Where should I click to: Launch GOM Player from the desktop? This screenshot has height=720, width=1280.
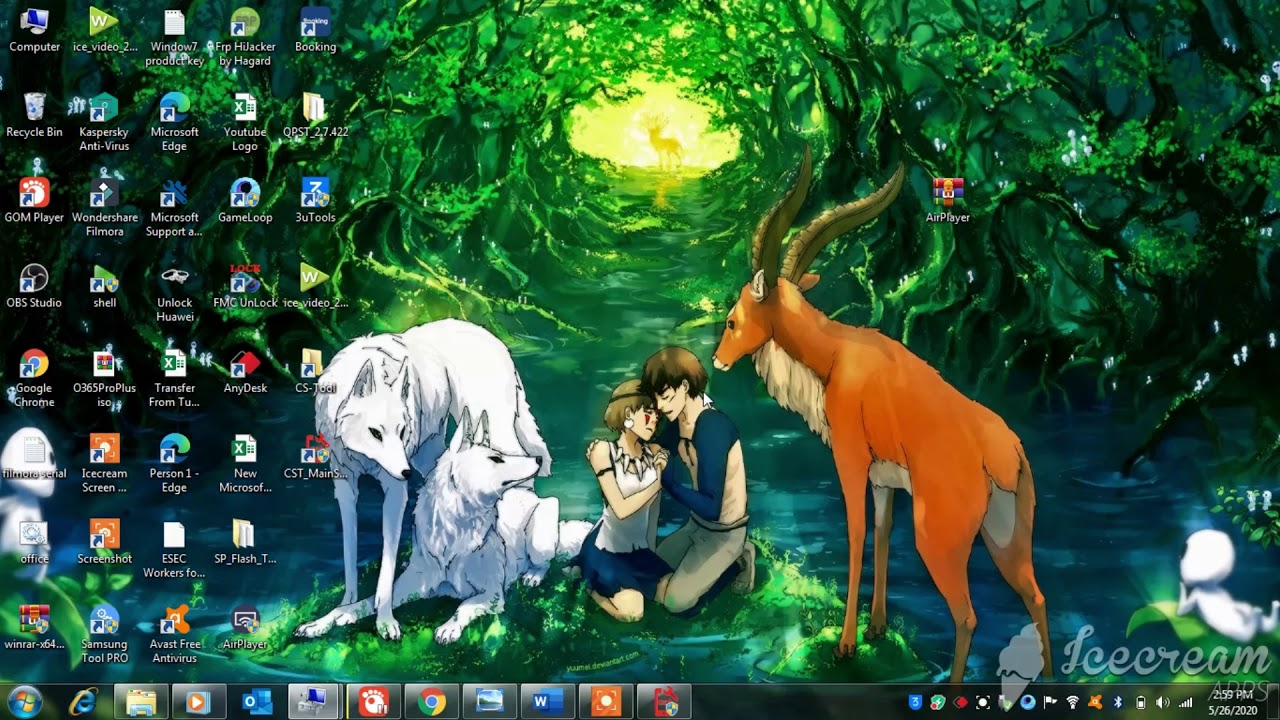pyautogui.click(x=34, y=200)
